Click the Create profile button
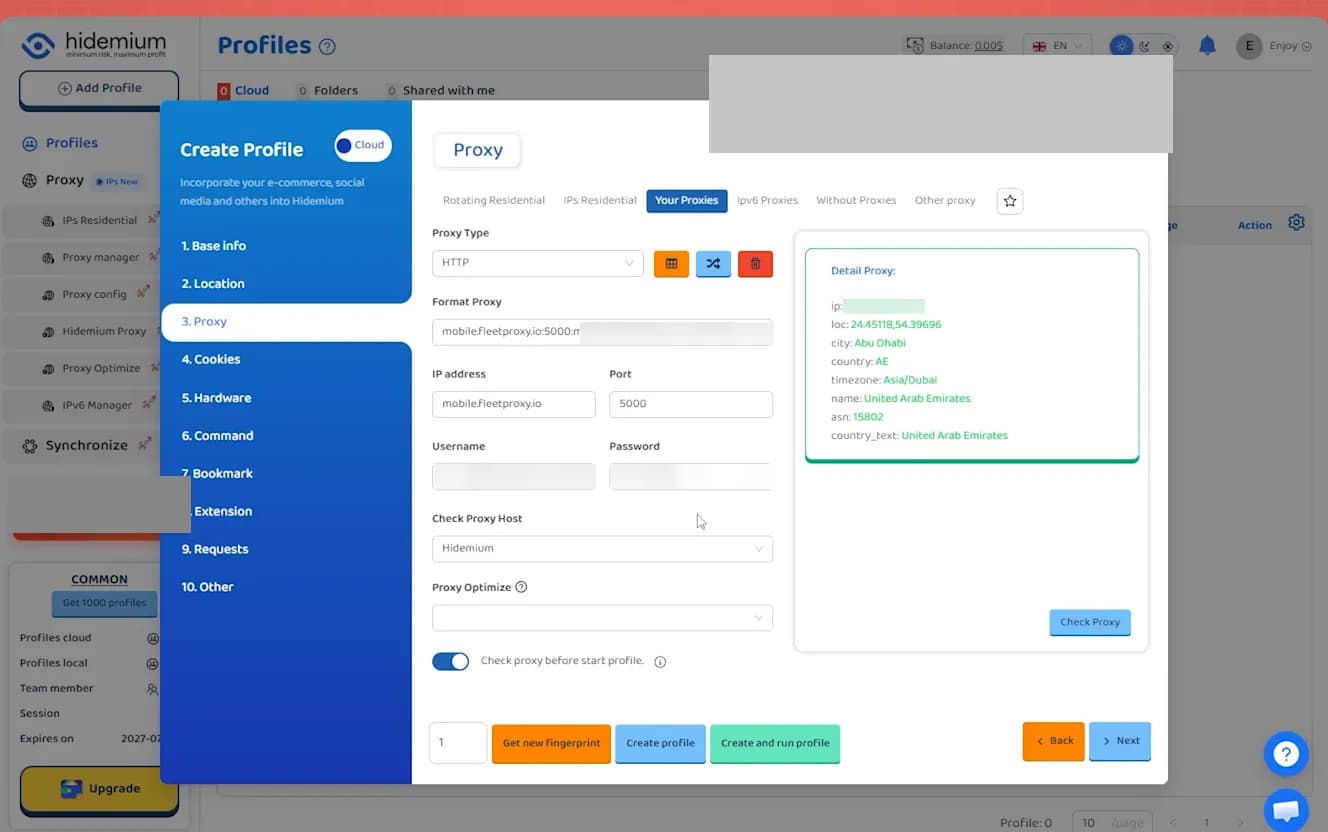The image size is (1328, 832). [x=660, y=743]
